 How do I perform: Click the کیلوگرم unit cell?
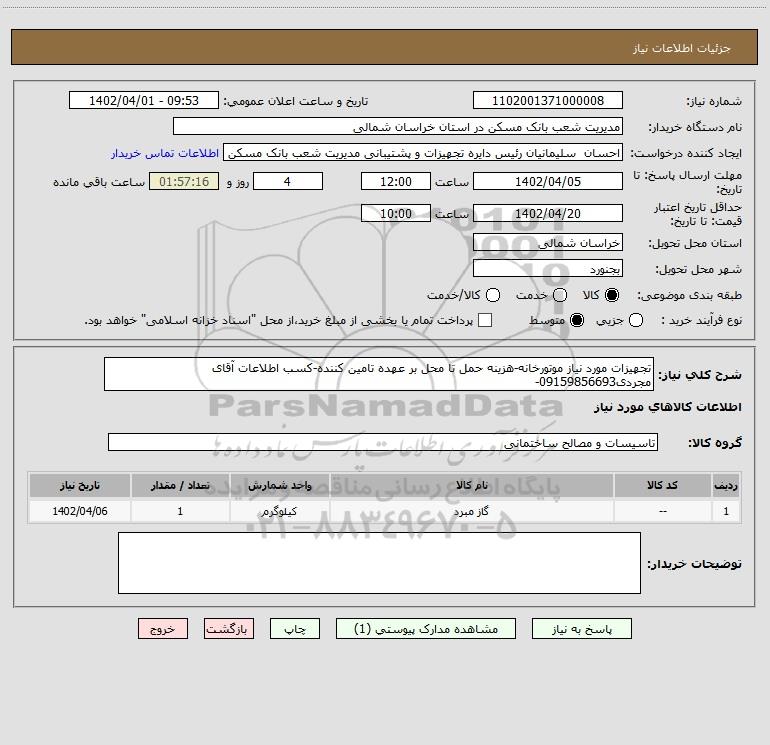click(280, 511)
